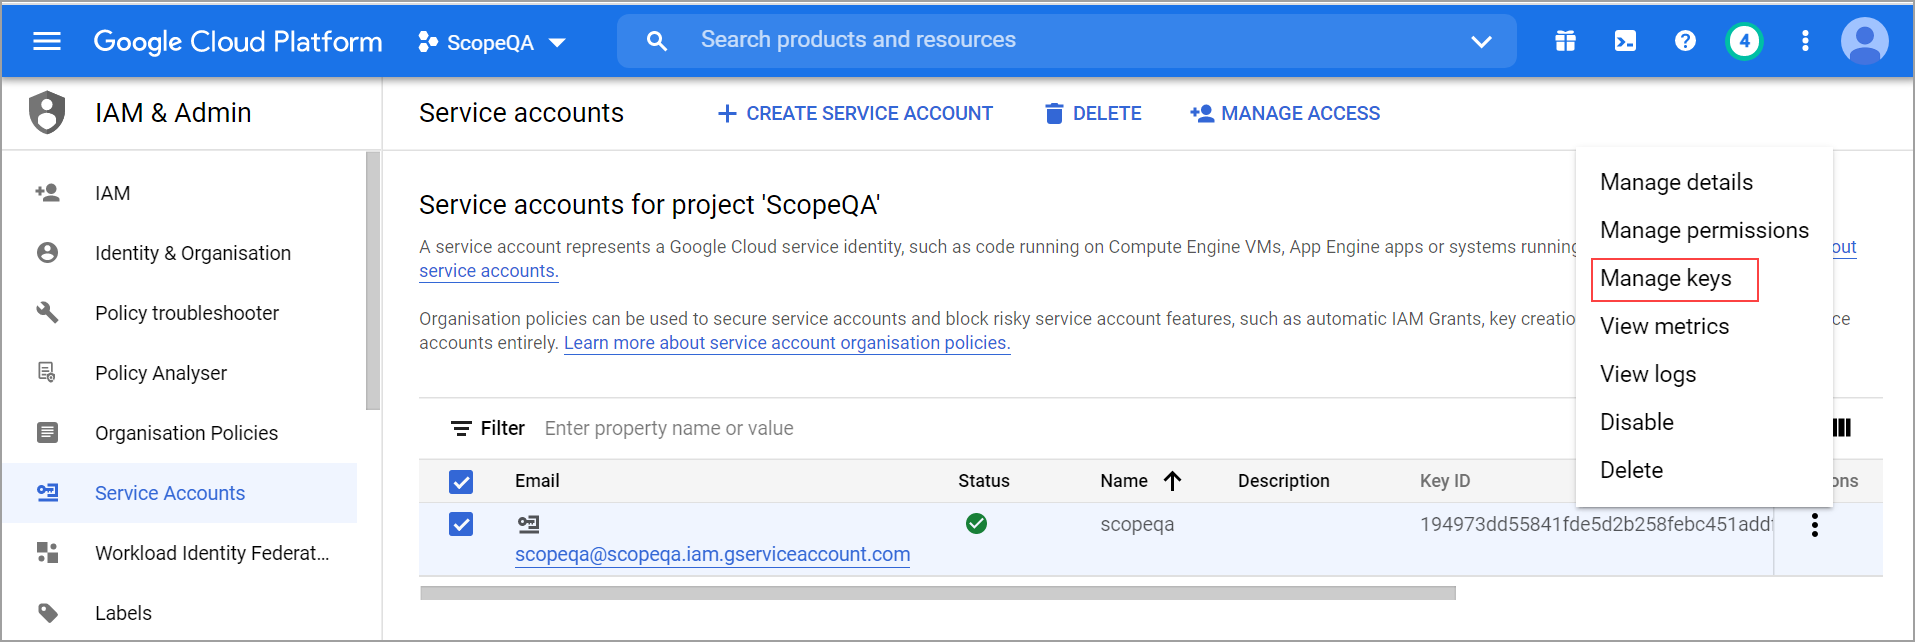Click the Key ID column header

pos(1445,481)
